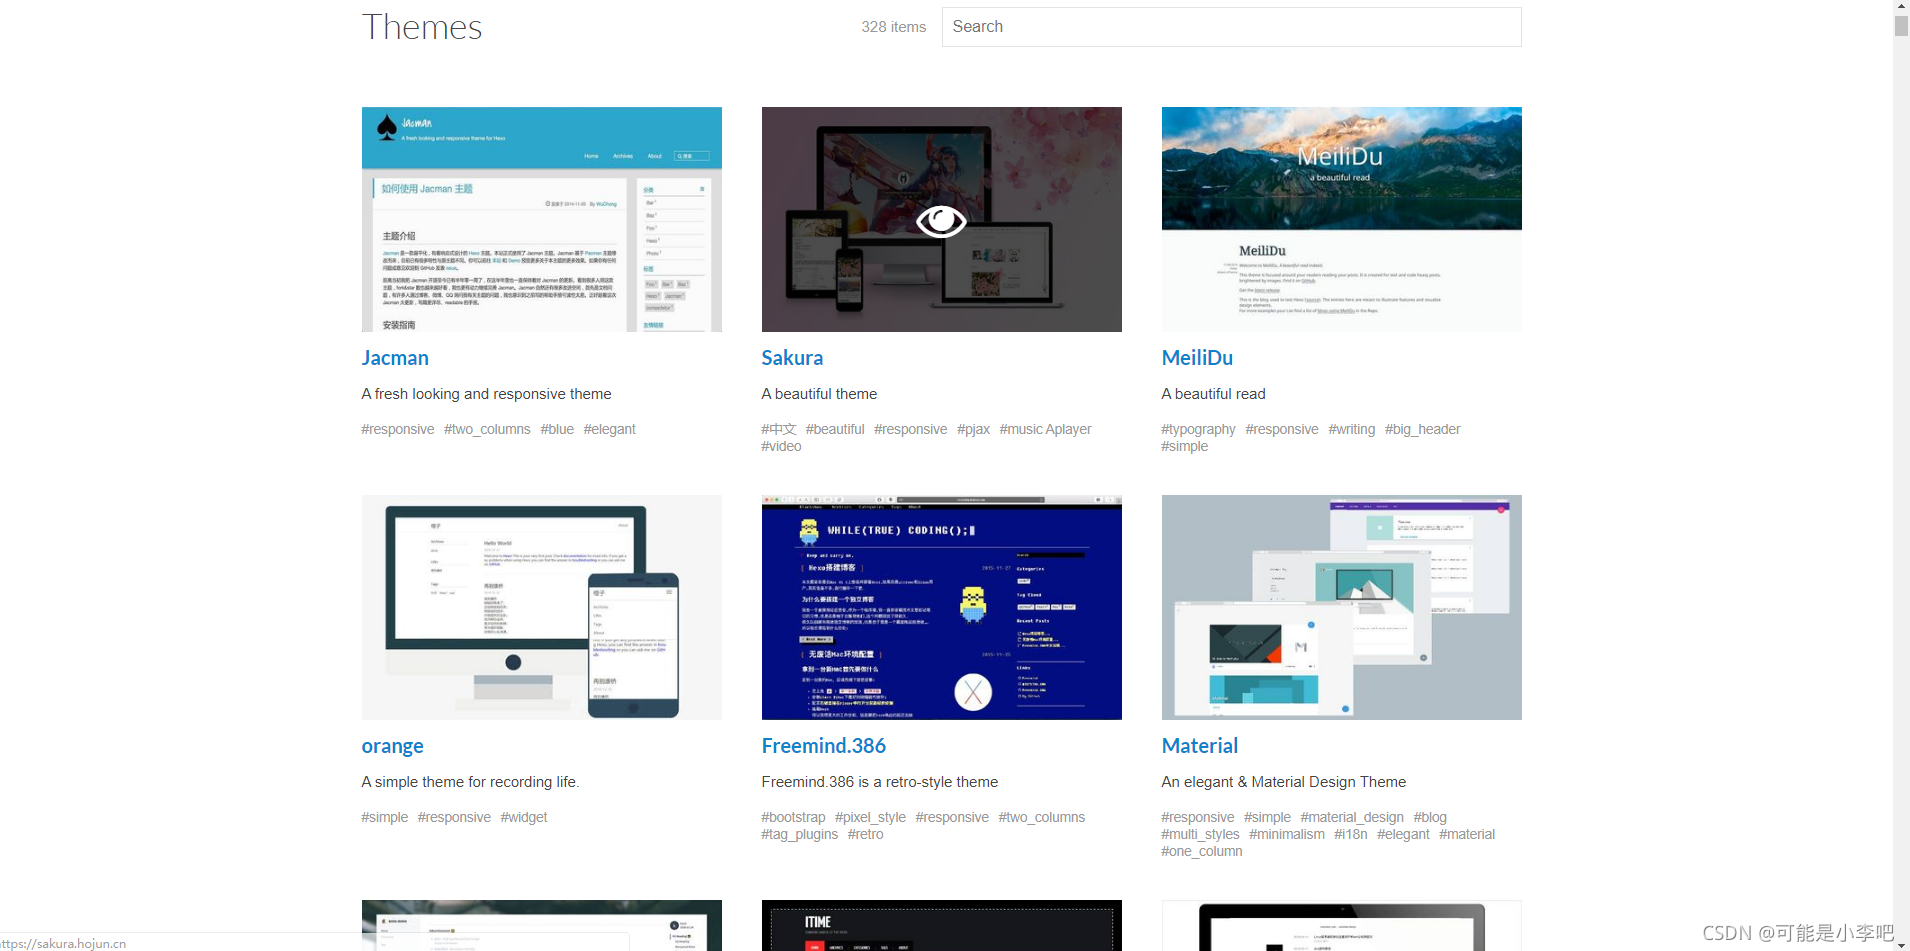Filter by #i18n tag under Material
Screen dimensions: 1910x951
pos(1350,834)
